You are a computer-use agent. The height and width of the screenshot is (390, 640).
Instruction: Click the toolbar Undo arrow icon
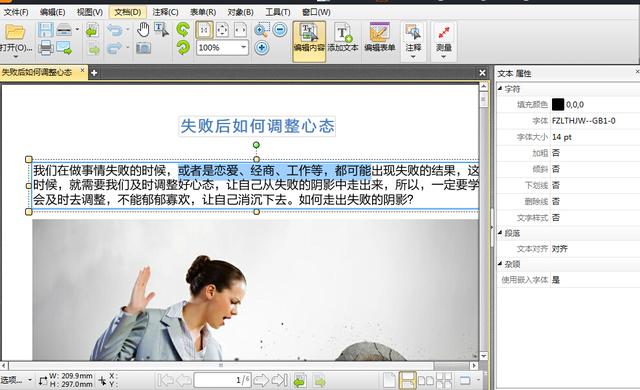(115, 30)
